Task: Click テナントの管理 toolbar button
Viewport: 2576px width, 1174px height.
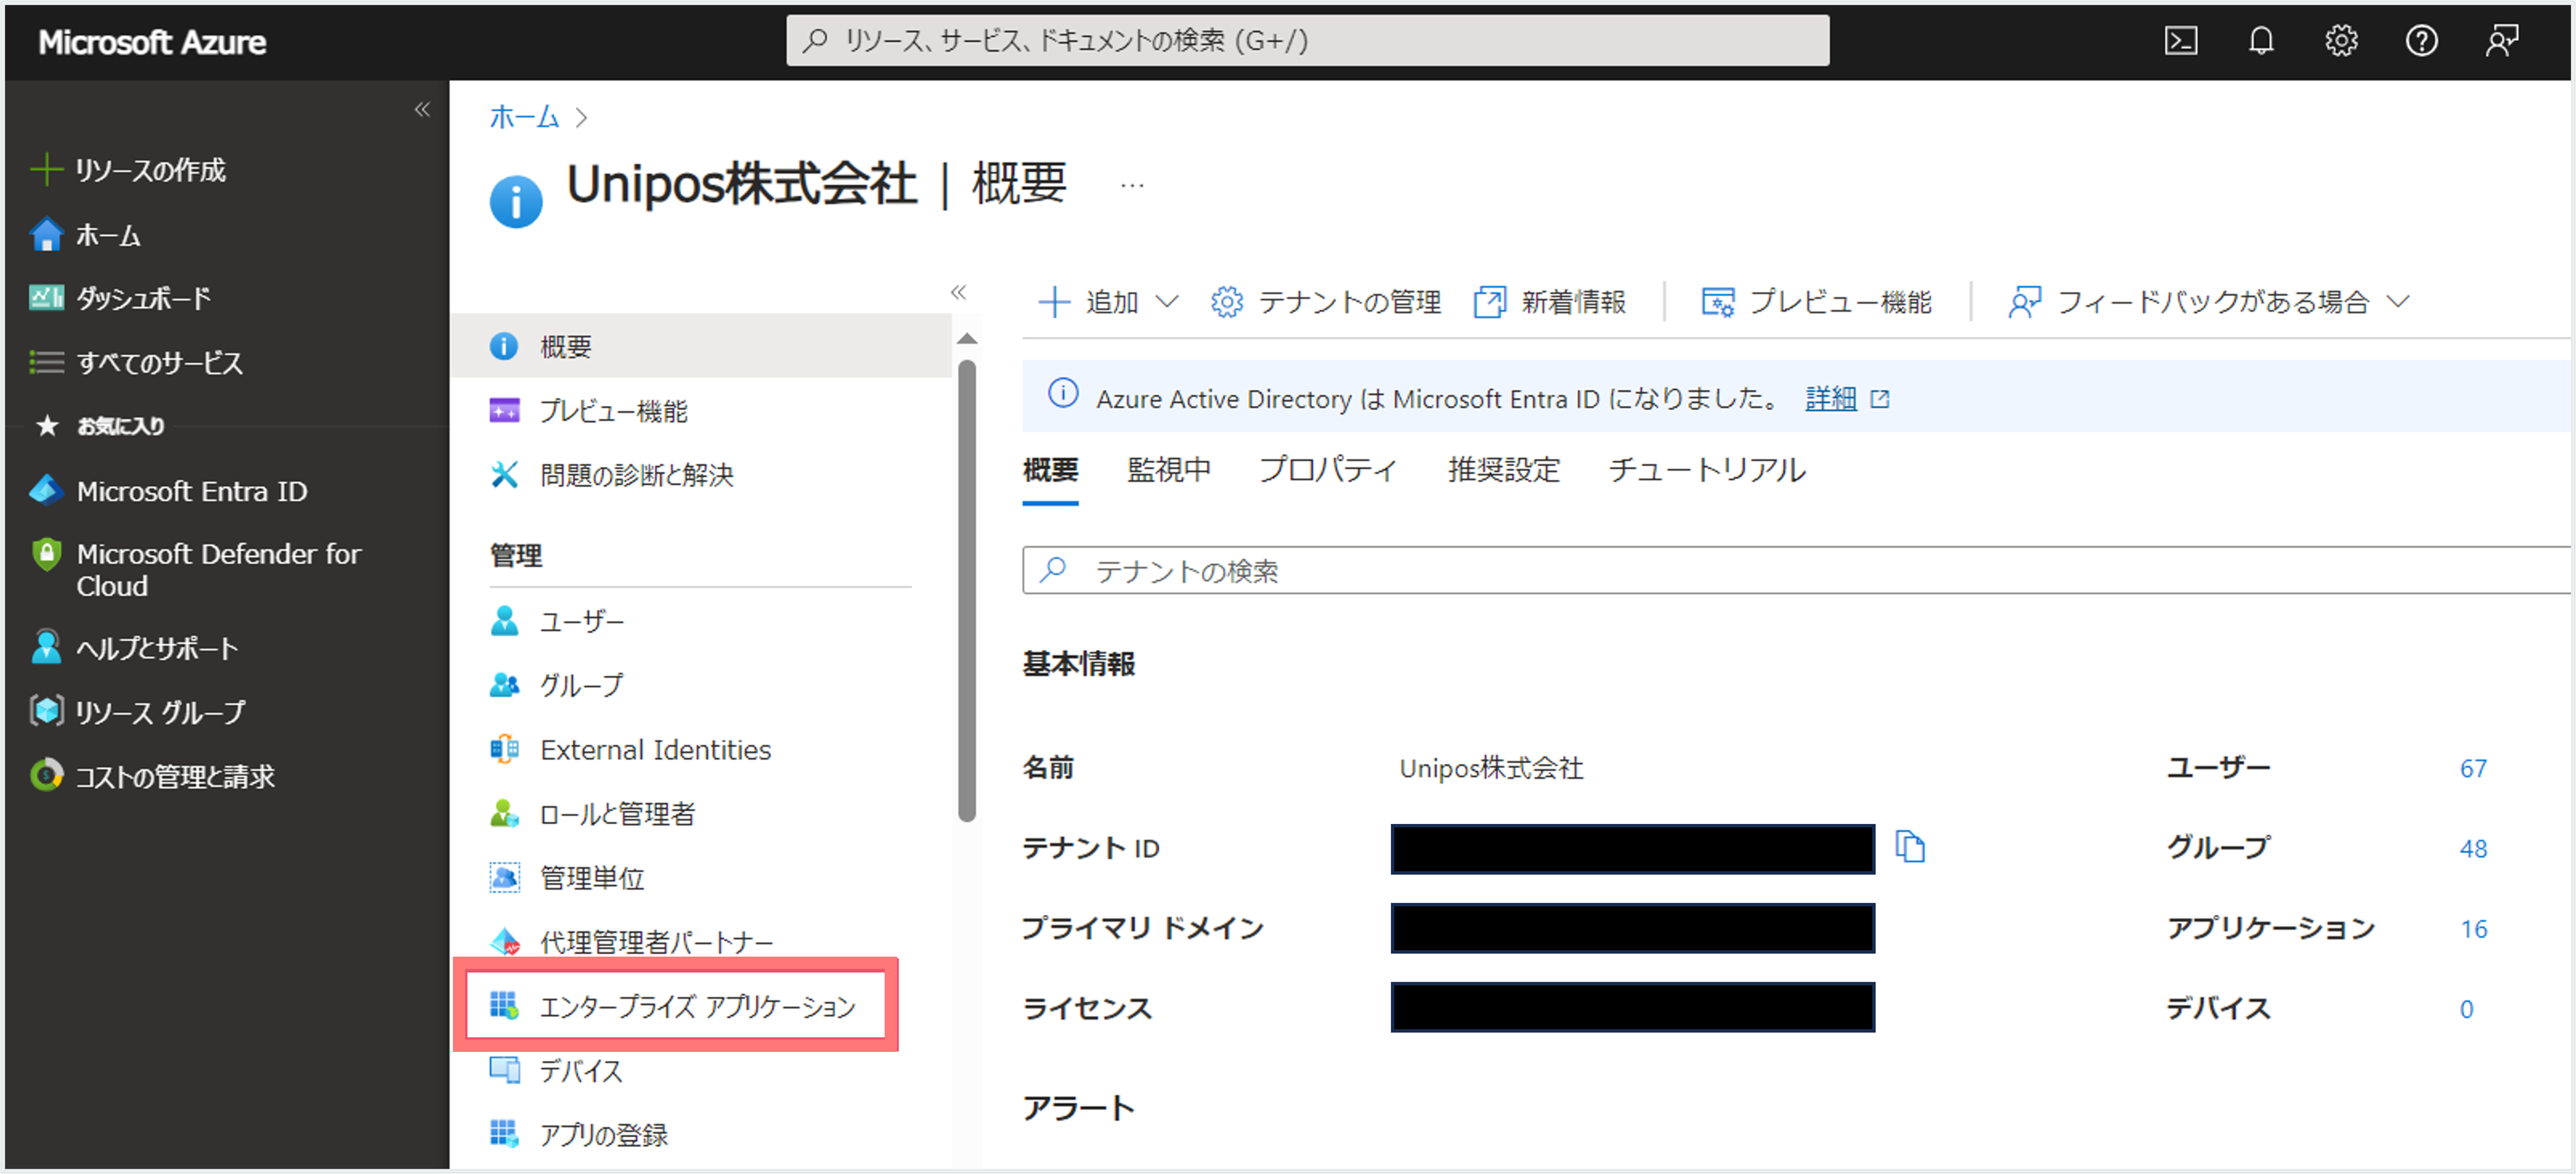Action: click(x=1326, y=301)
